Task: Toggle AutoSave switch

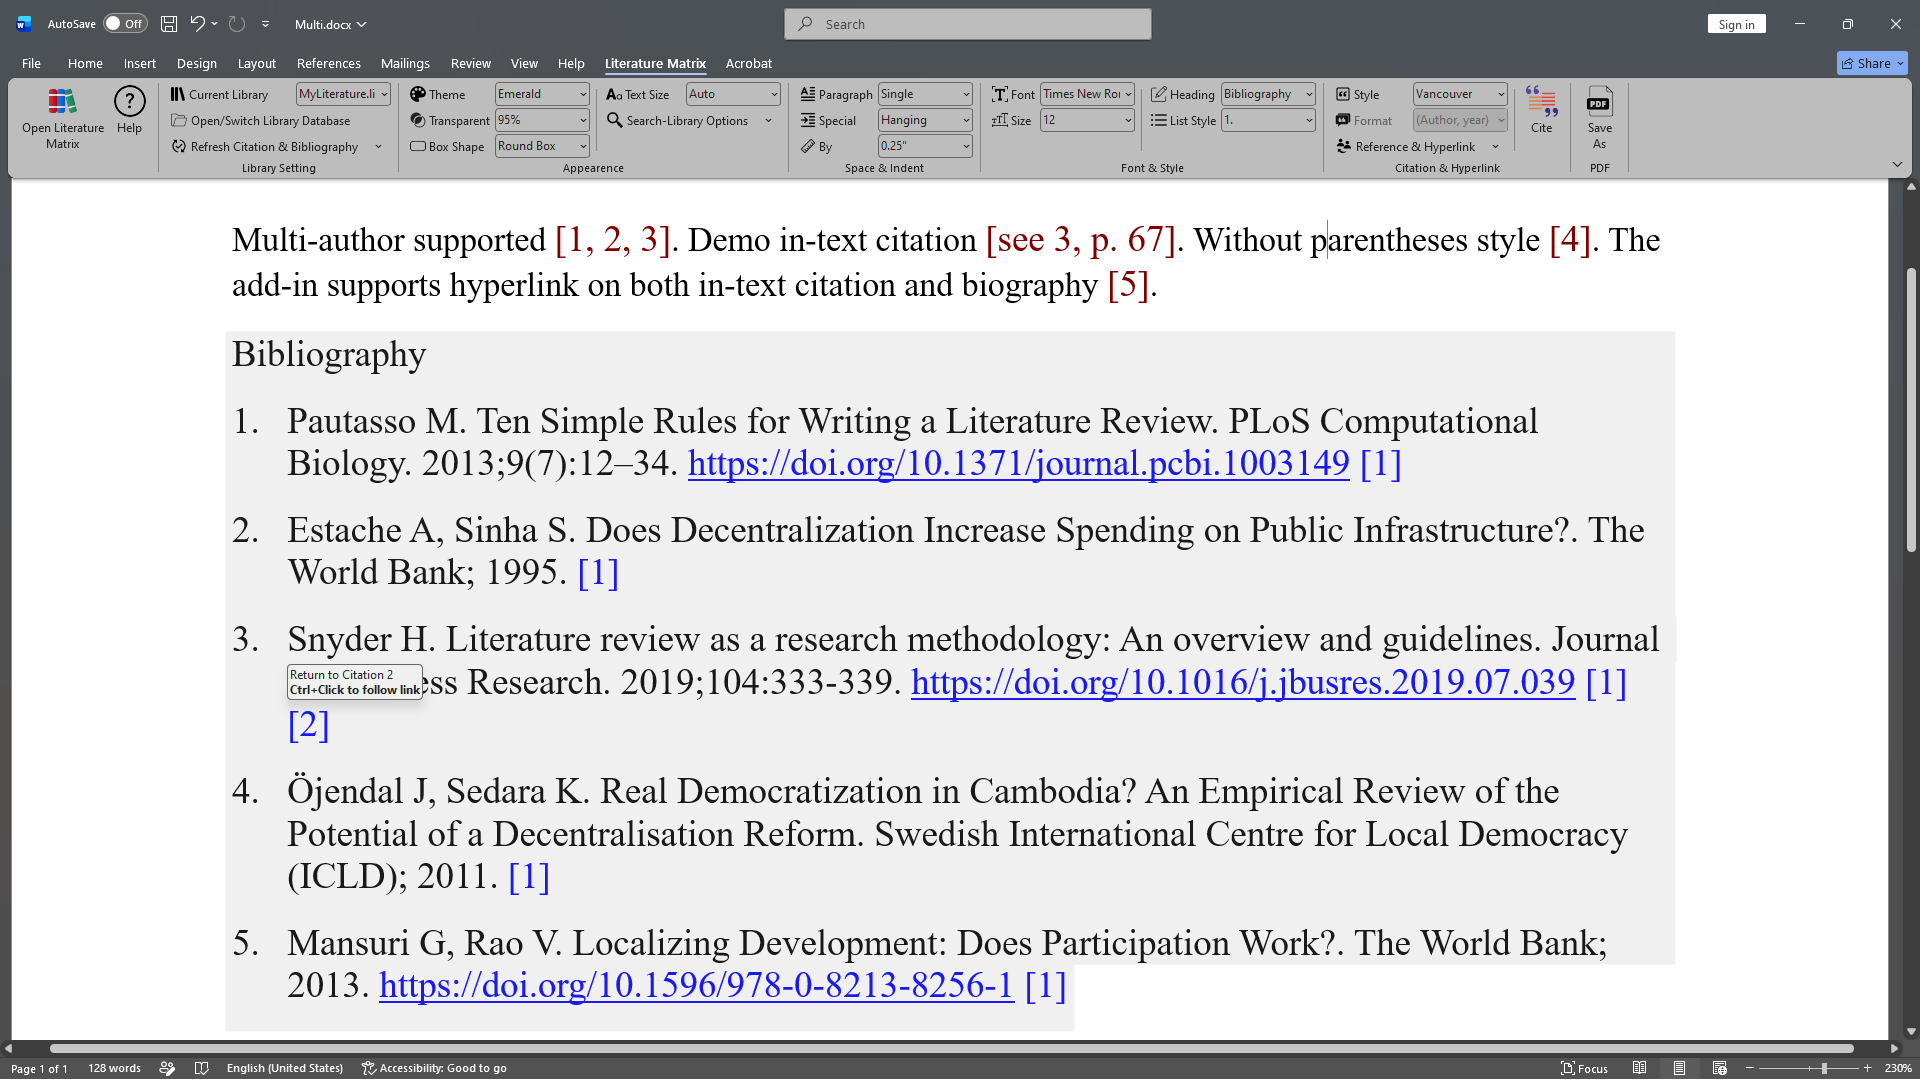Action: click(x=125, y=24)
